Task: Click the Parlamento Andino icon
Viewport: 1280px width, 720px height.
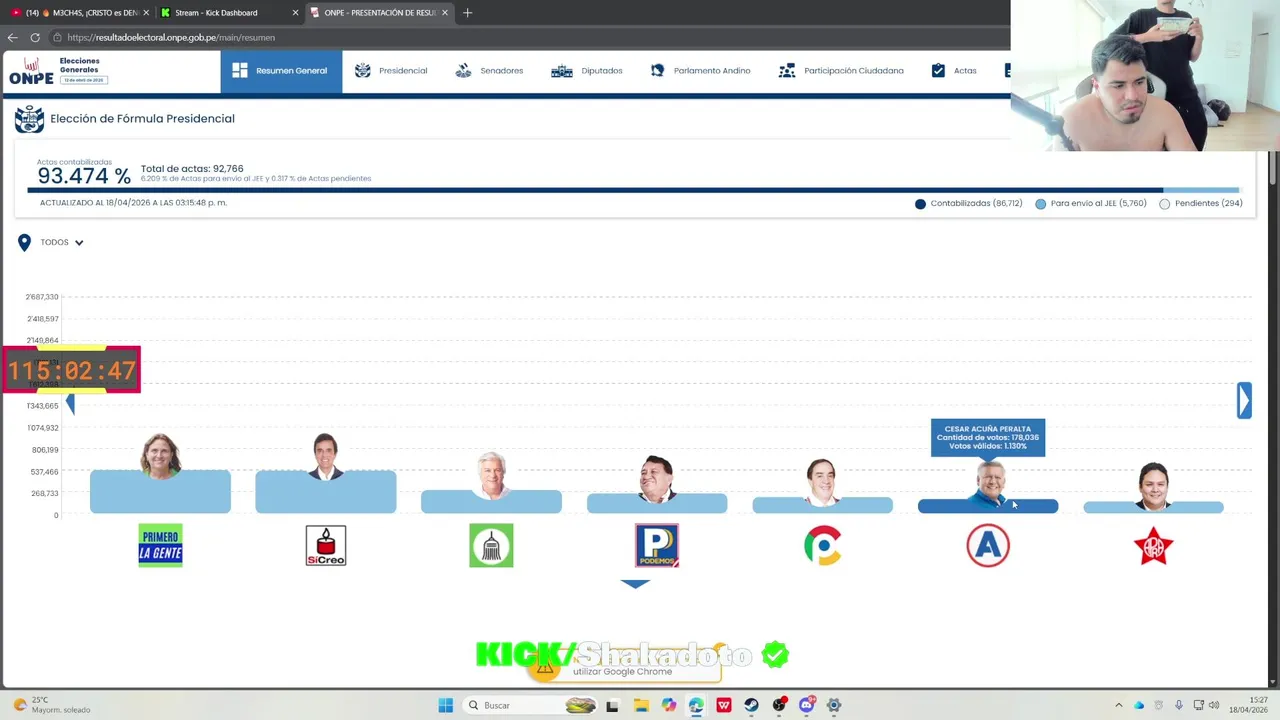Action: (657, 71)
